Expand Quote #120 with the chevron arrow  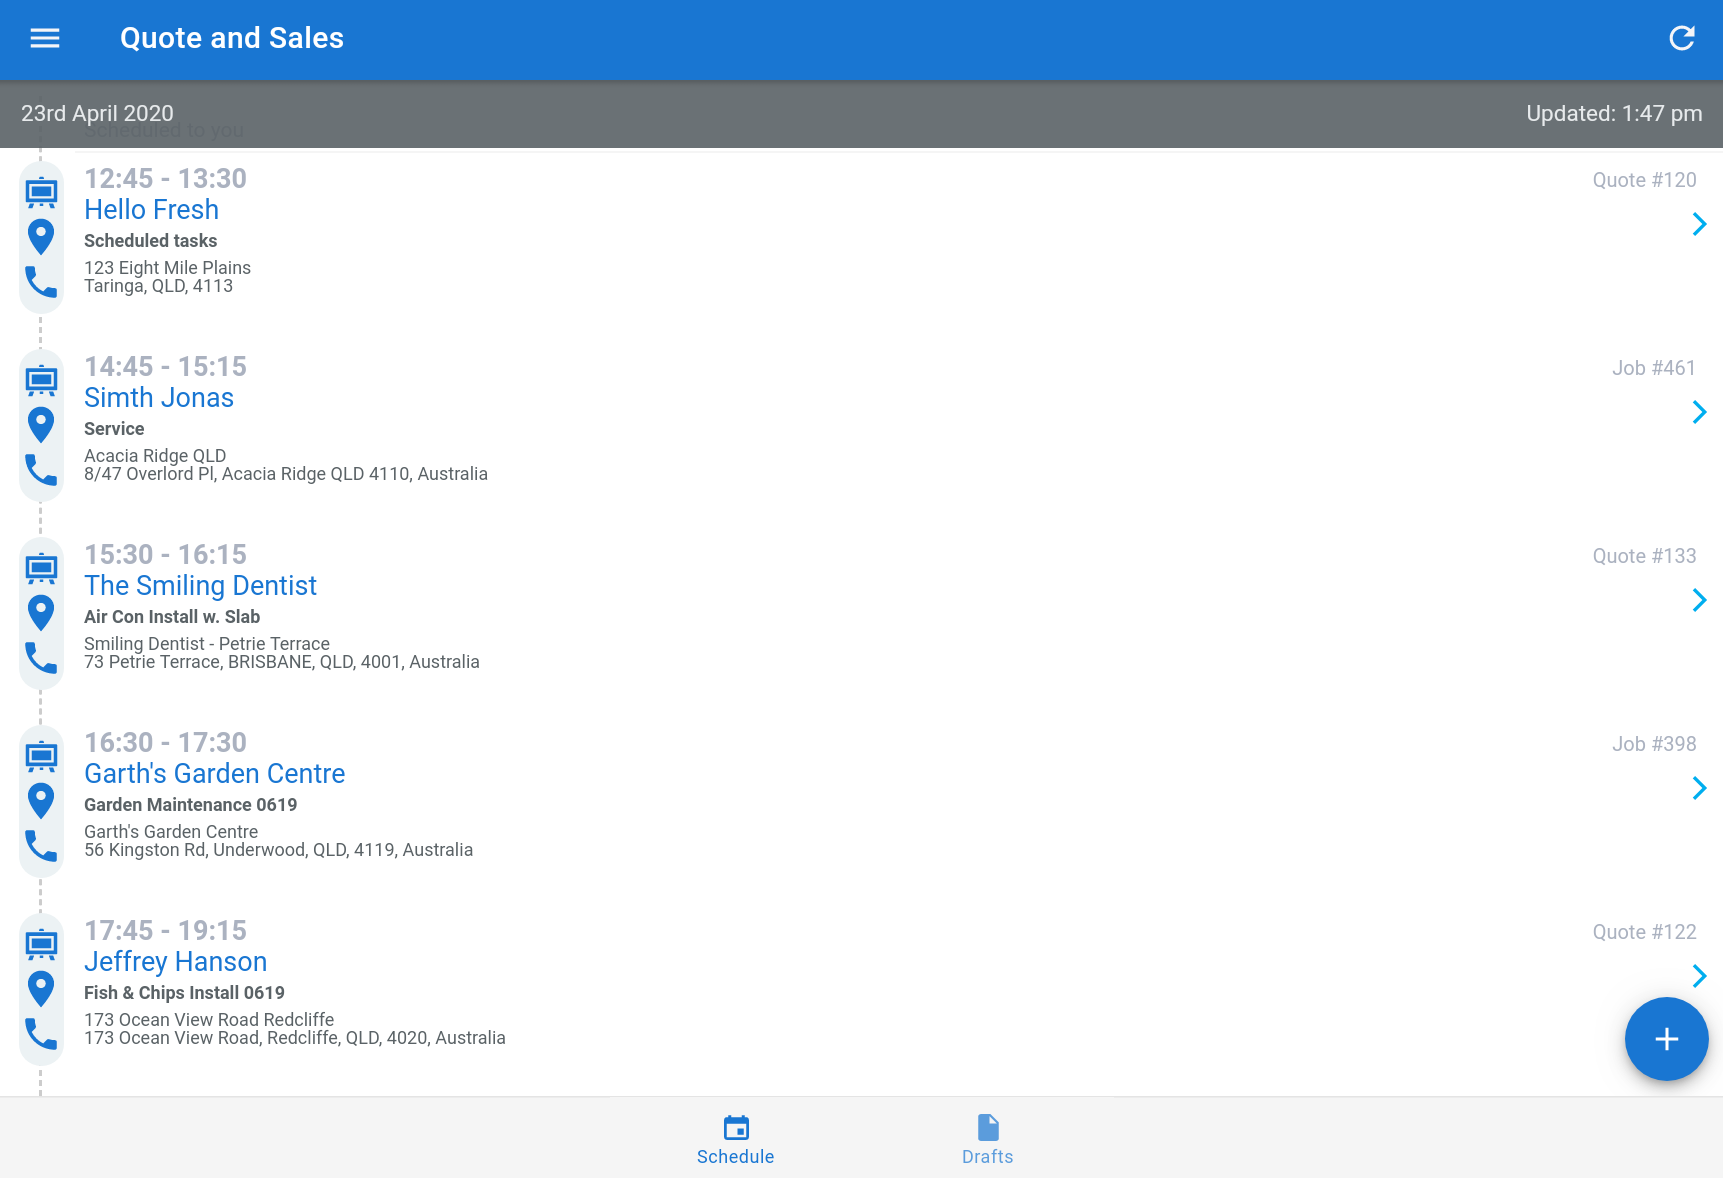[1698, 224]
